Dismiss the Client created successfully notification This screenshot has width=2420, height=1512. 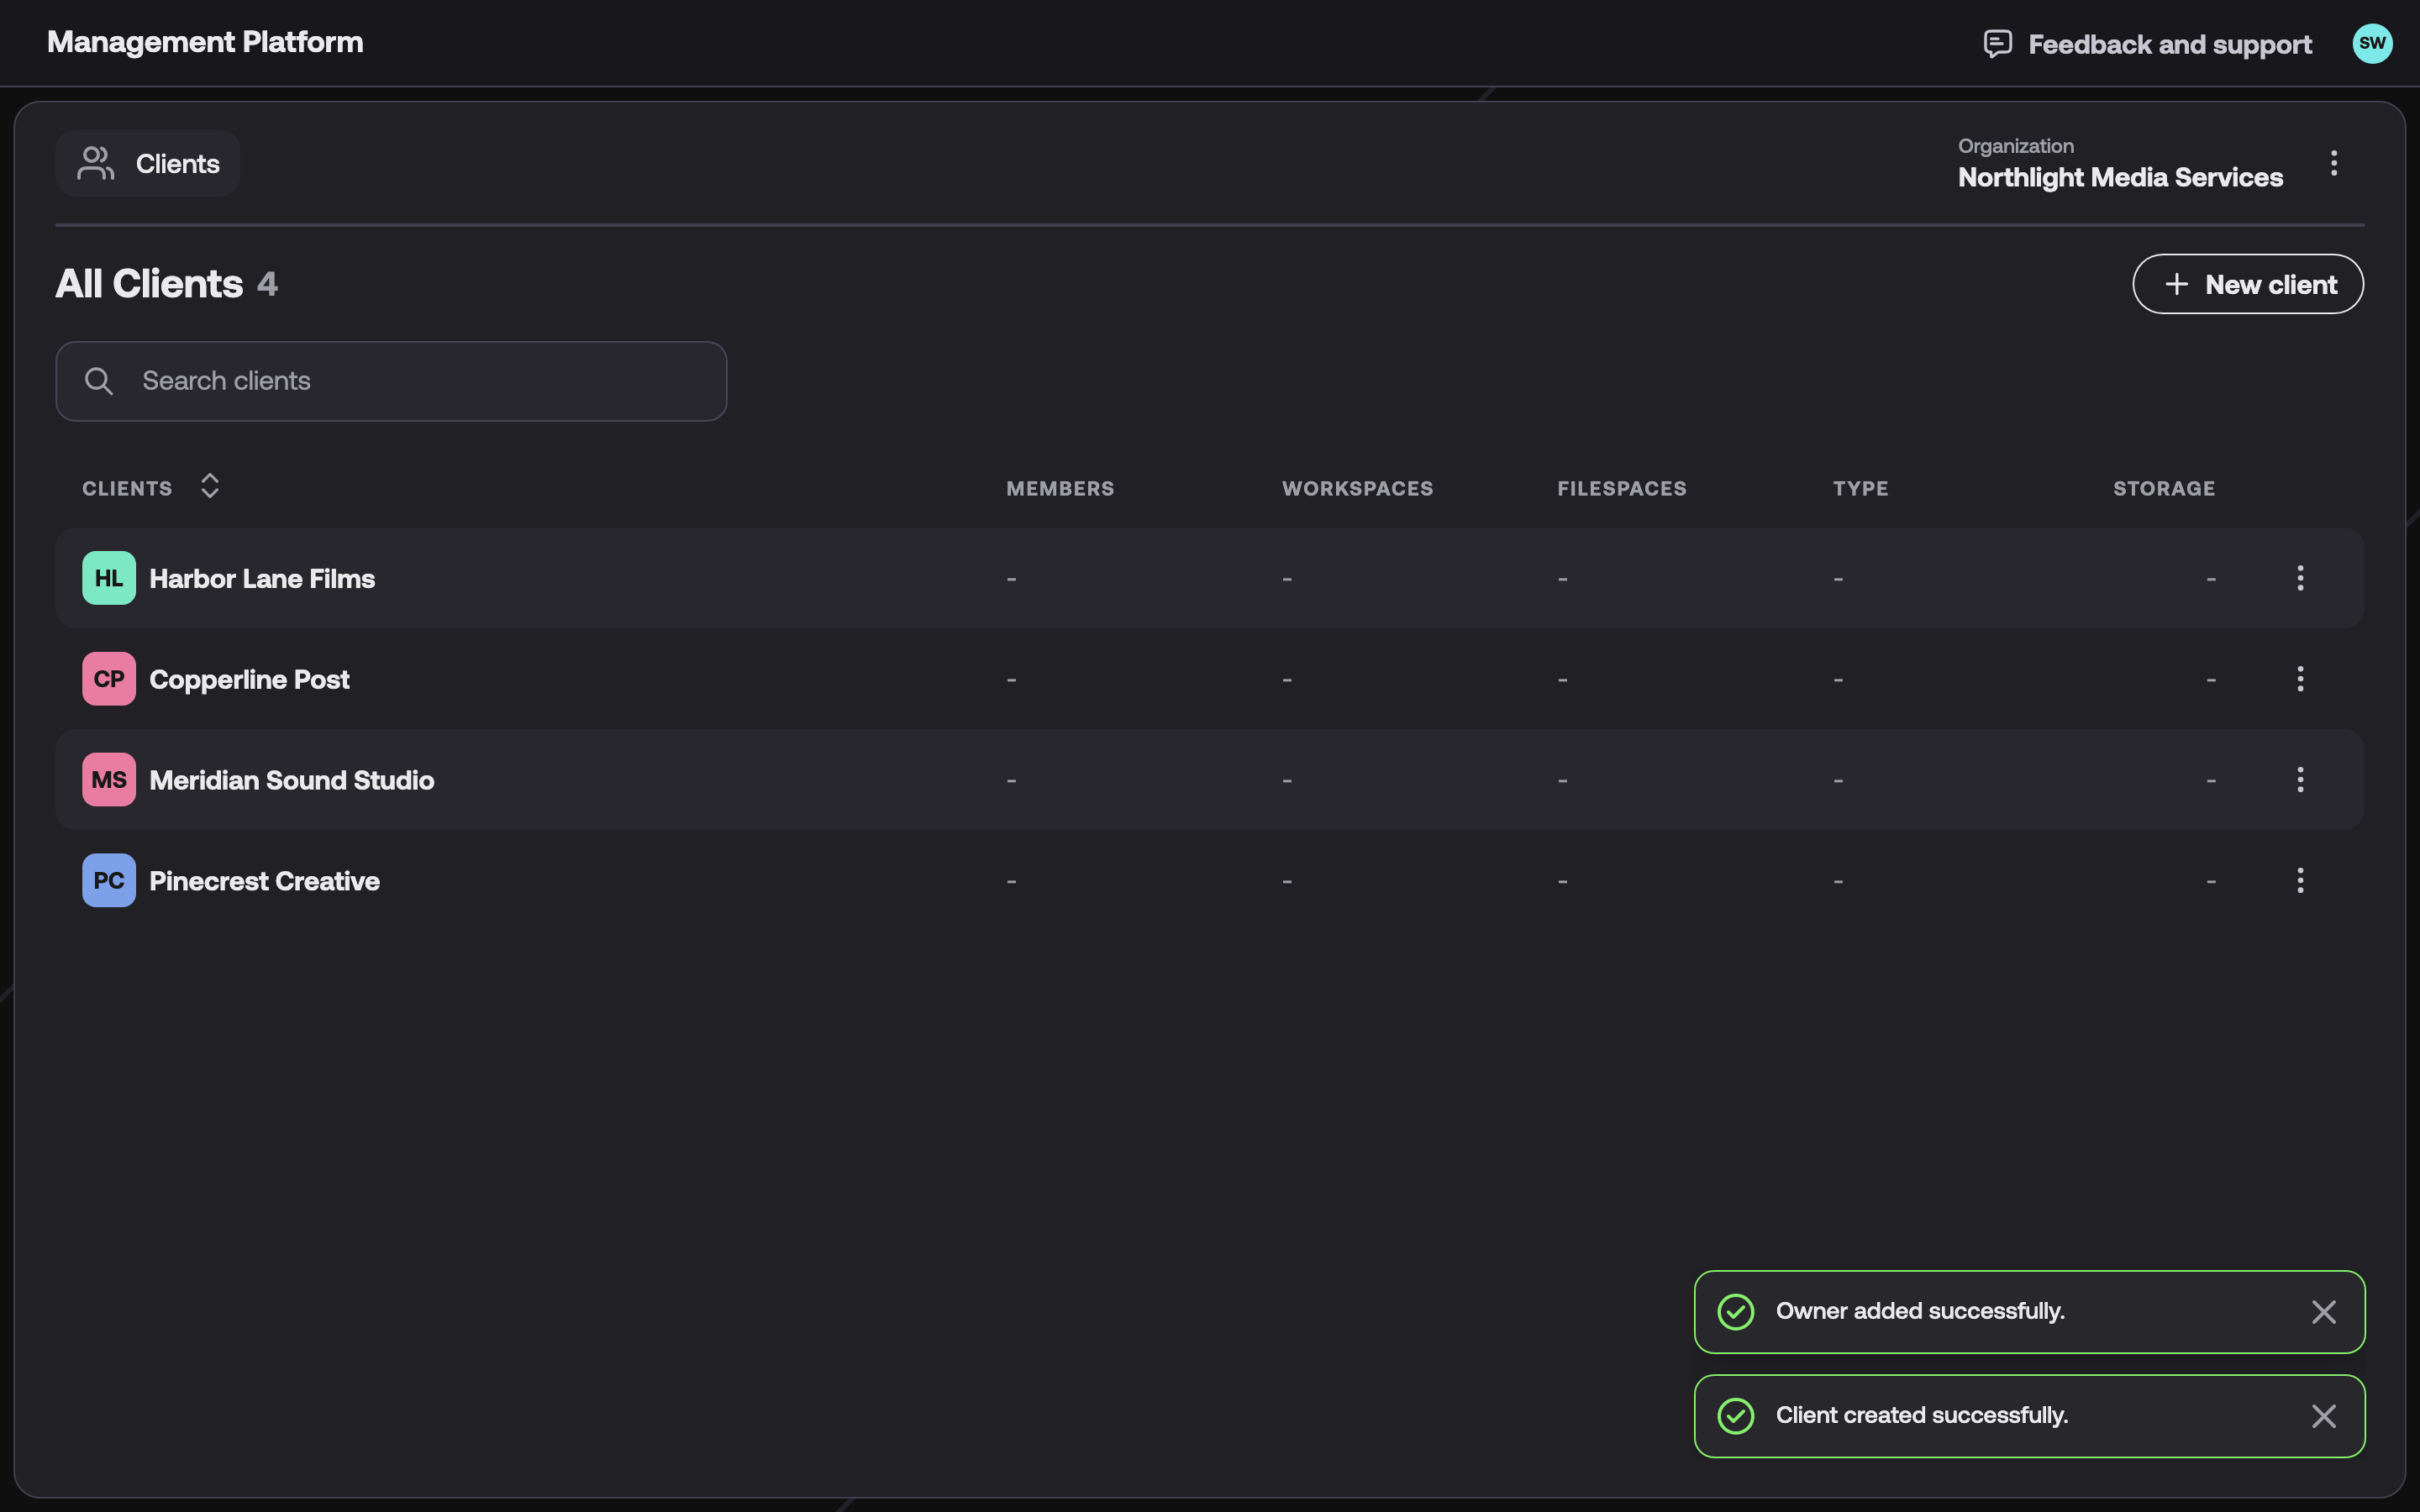(x=2323, y=1416)
